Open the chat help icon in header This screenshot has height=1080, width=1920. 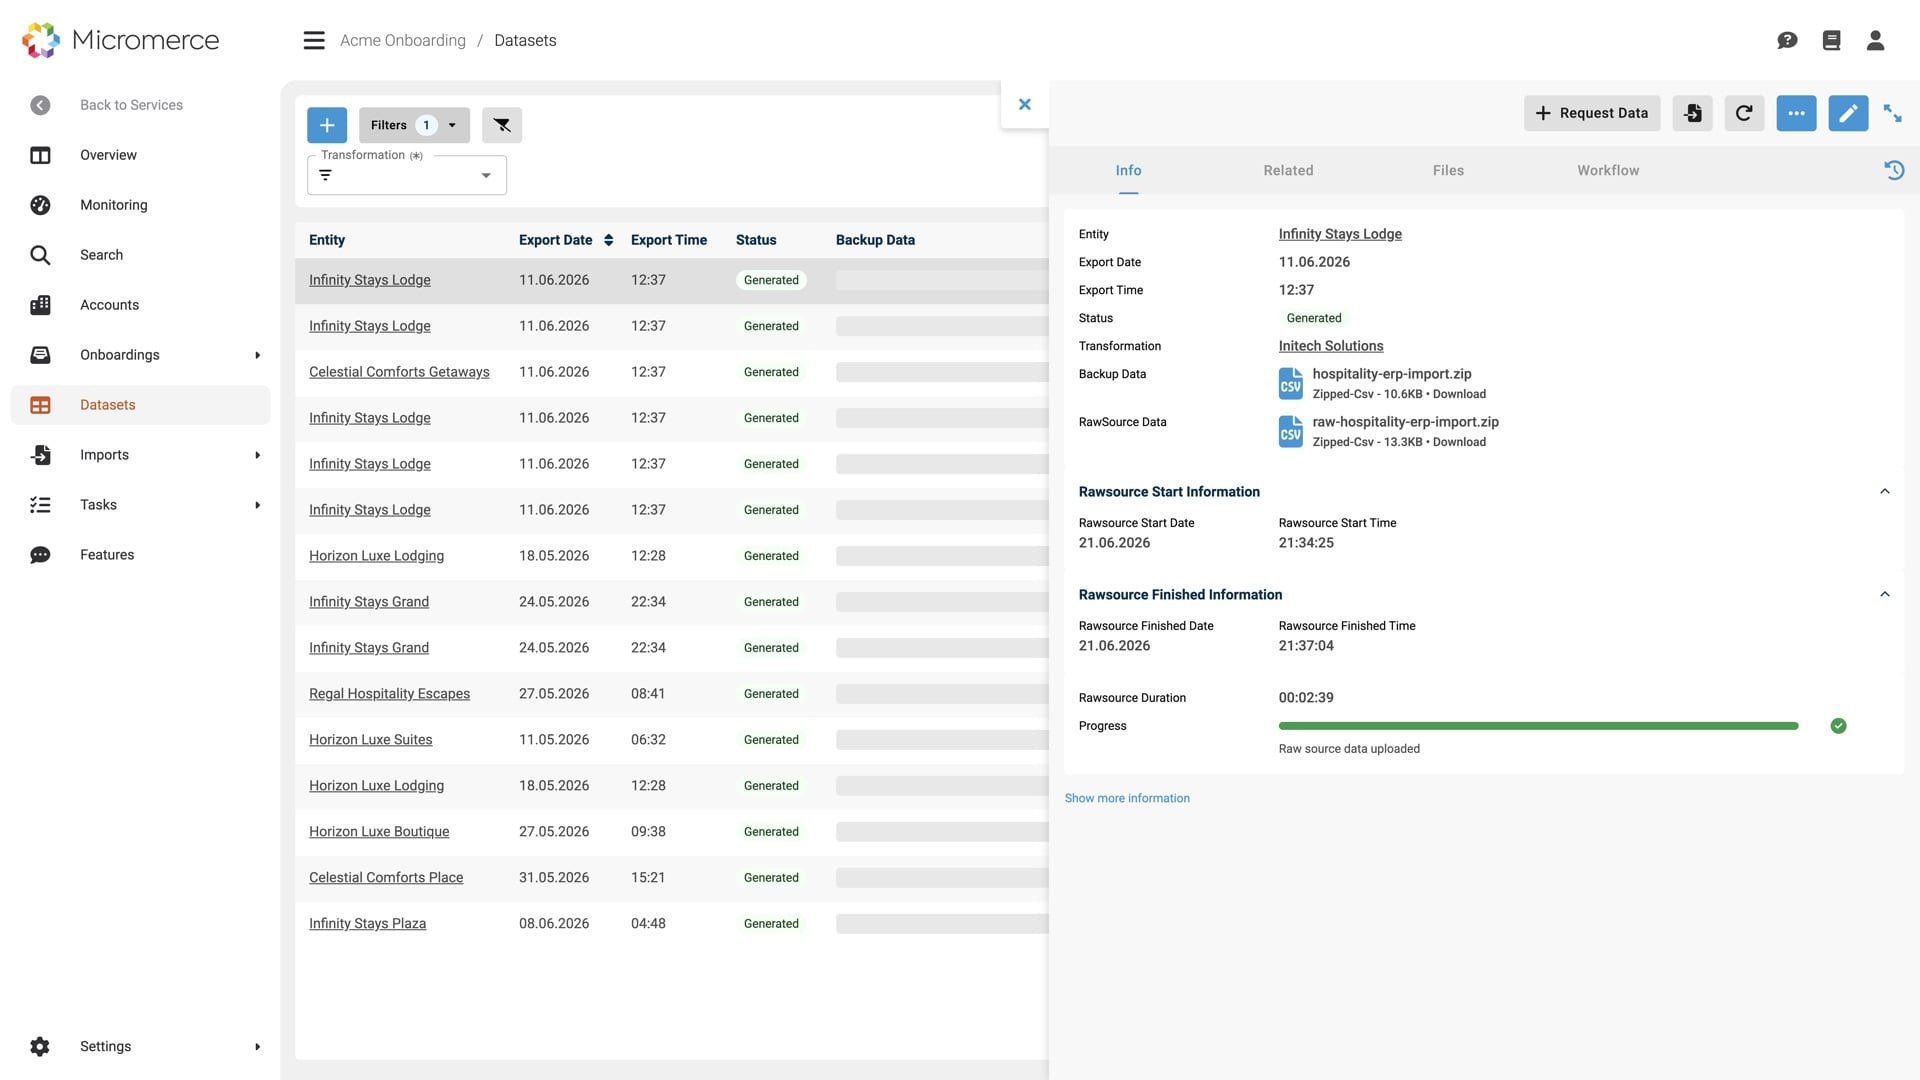point(1787,41)
